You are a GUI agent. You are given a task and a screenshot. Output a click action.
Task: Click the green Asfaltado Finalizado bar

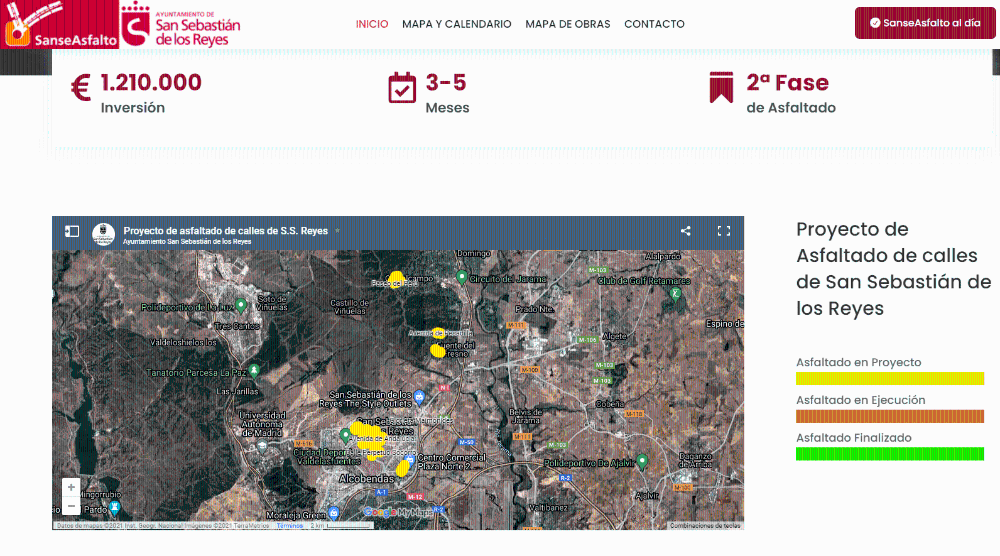click(889, 454)
